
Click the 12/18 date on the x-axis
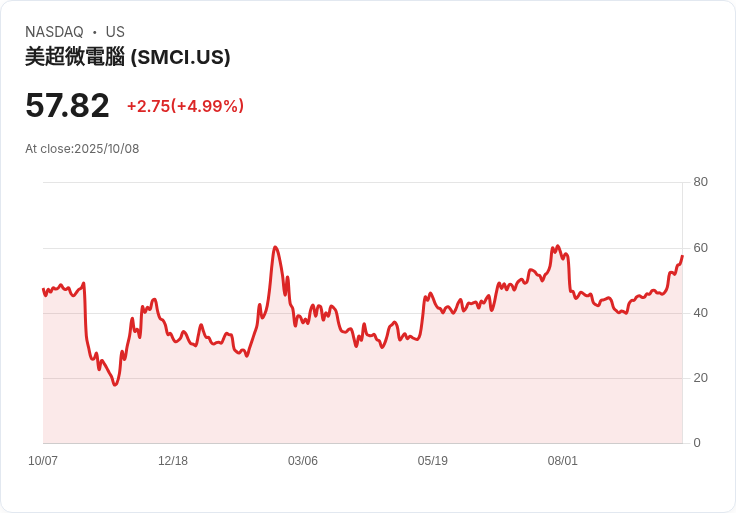click(173, 461)
